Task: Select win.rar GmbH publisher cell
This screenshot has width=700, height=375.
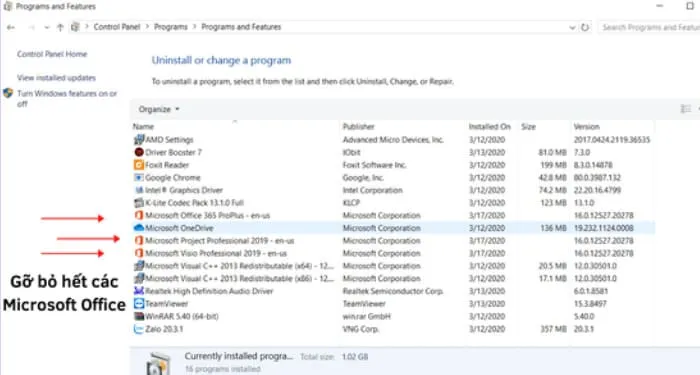Action: click(x=367, y=316)
